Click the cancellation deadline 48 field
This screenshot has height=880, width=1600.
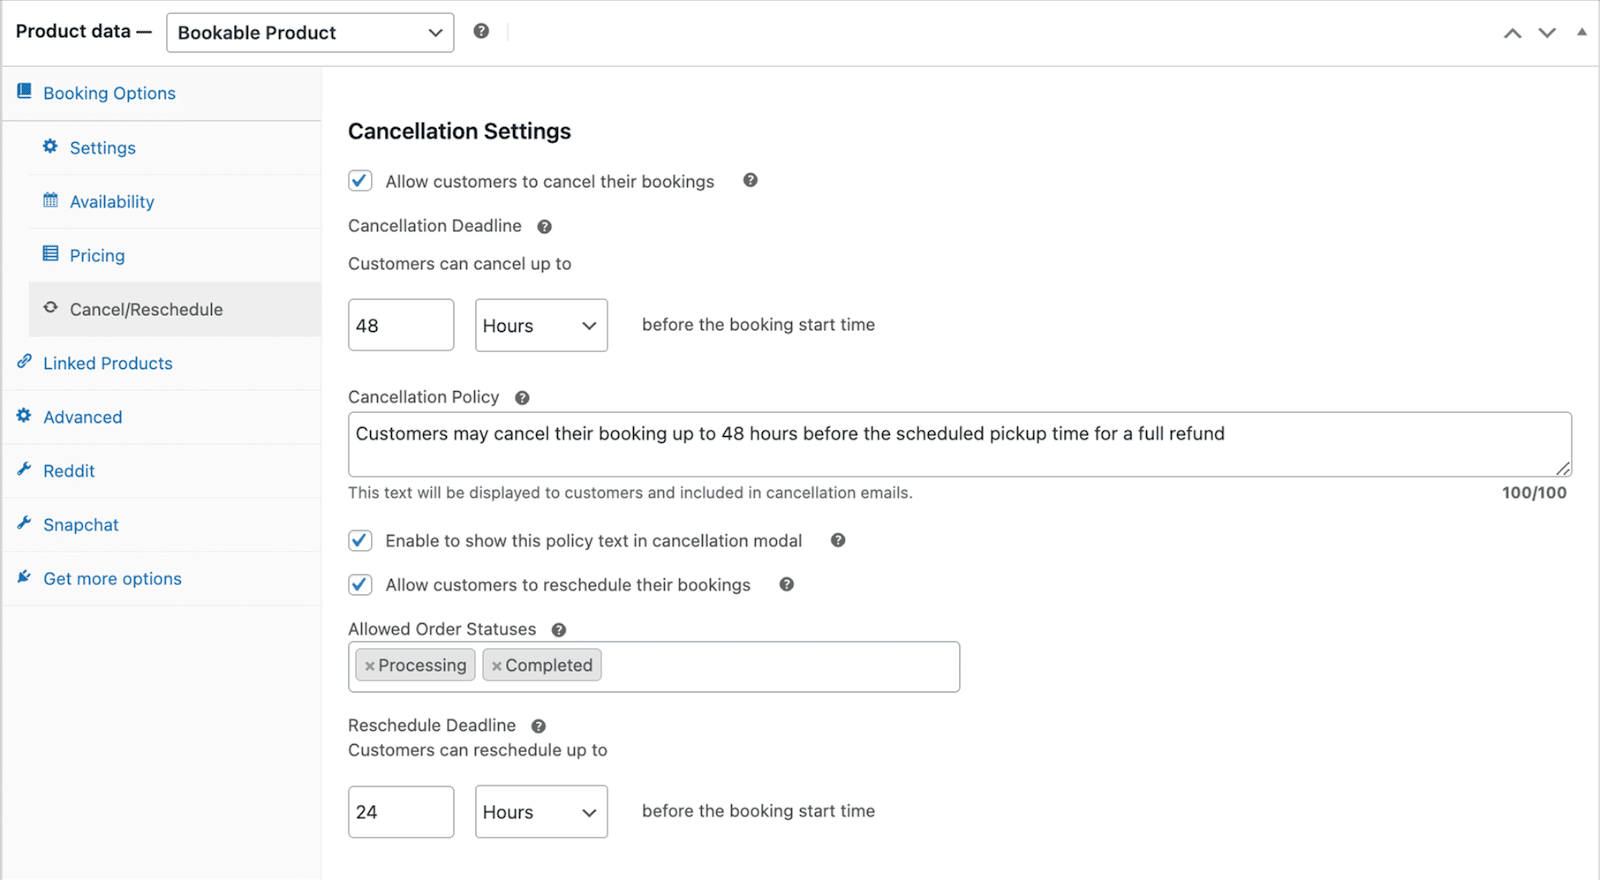(x=401, y=325)
